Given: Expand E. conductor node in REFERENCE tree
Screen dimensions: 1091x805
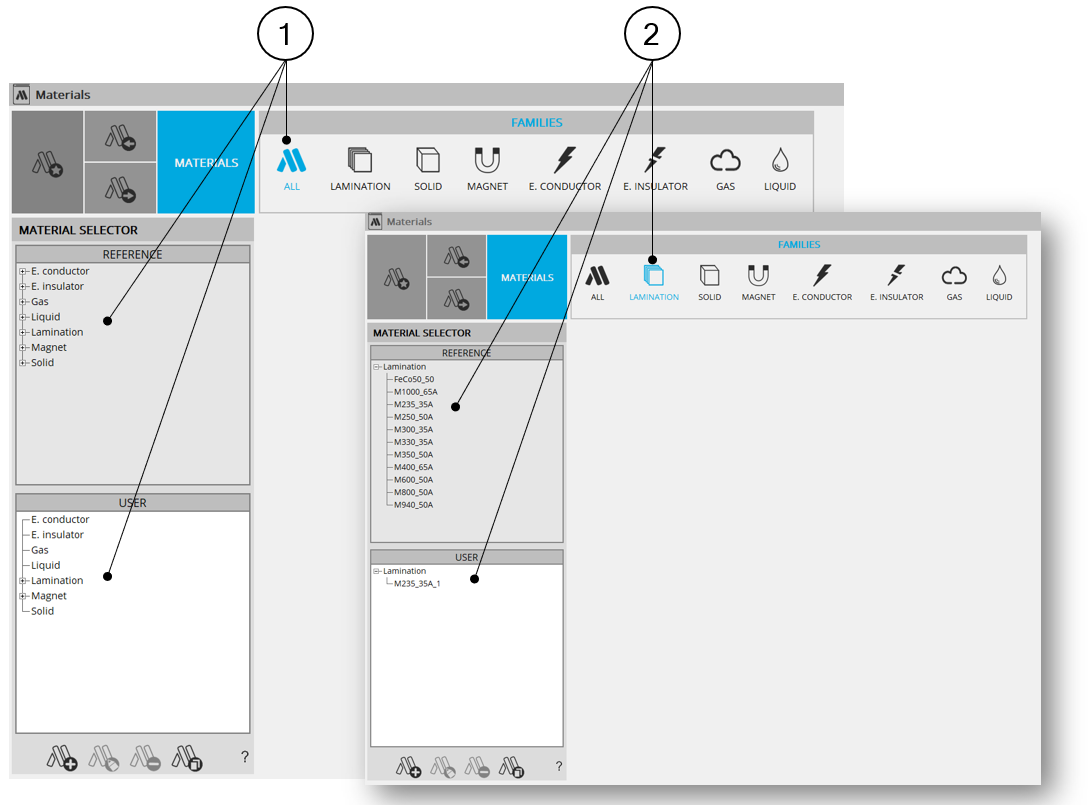Looking at the screenshot, I should (x=22, y=271).
